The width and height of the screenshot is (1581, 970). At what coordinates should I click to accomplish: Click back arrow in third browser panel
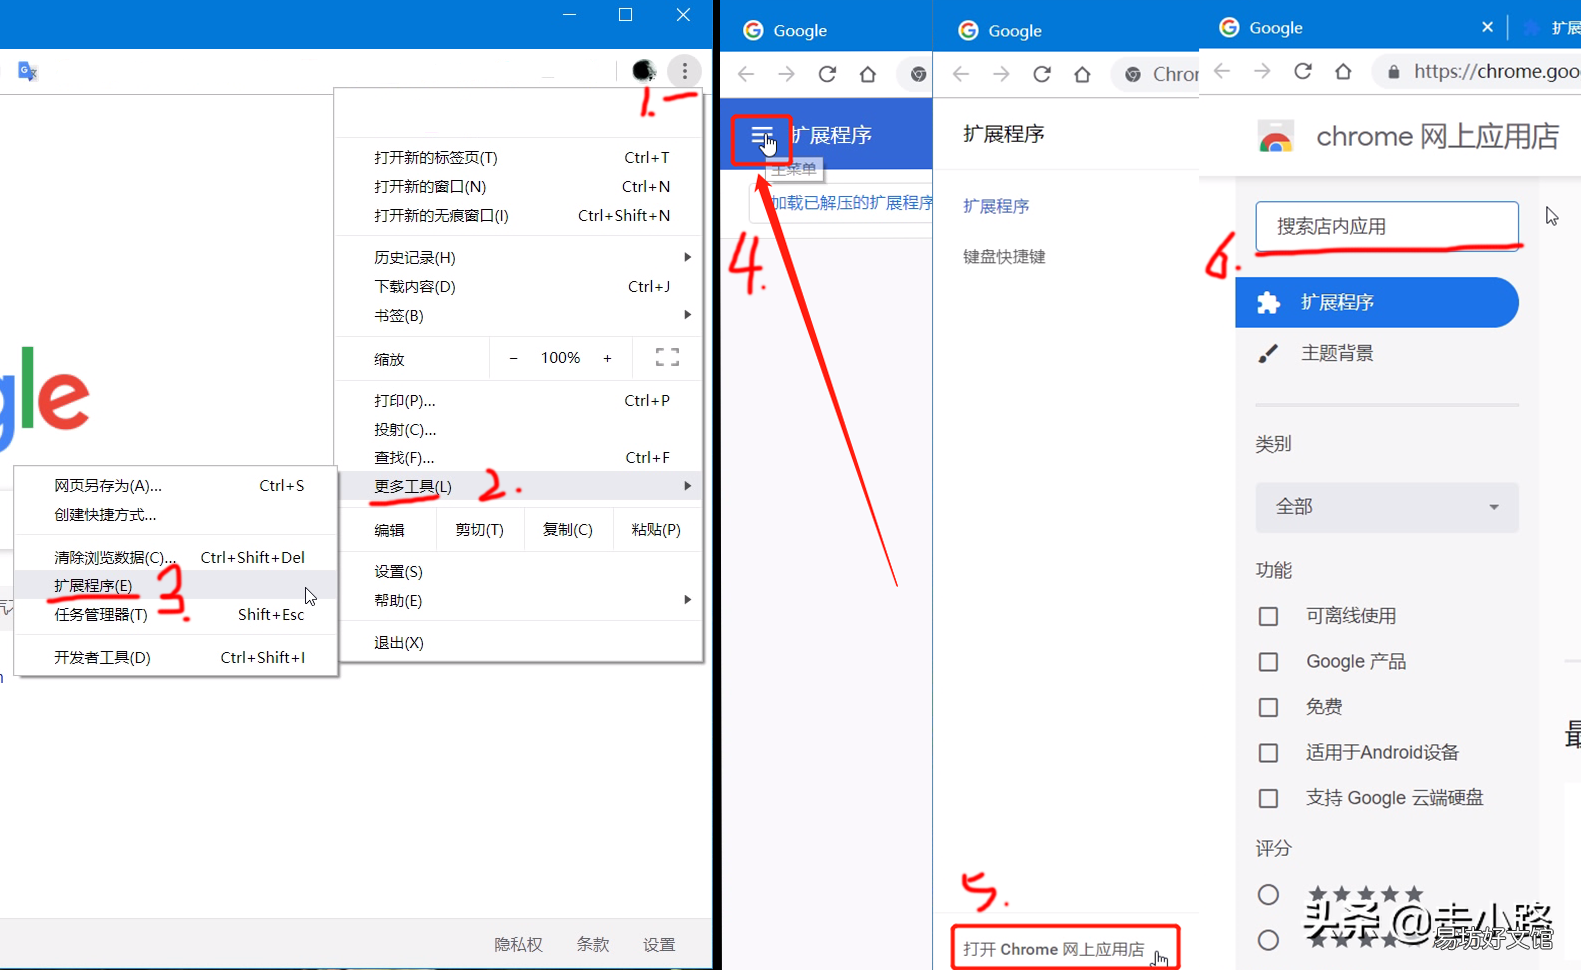click(x=961, y=74)
